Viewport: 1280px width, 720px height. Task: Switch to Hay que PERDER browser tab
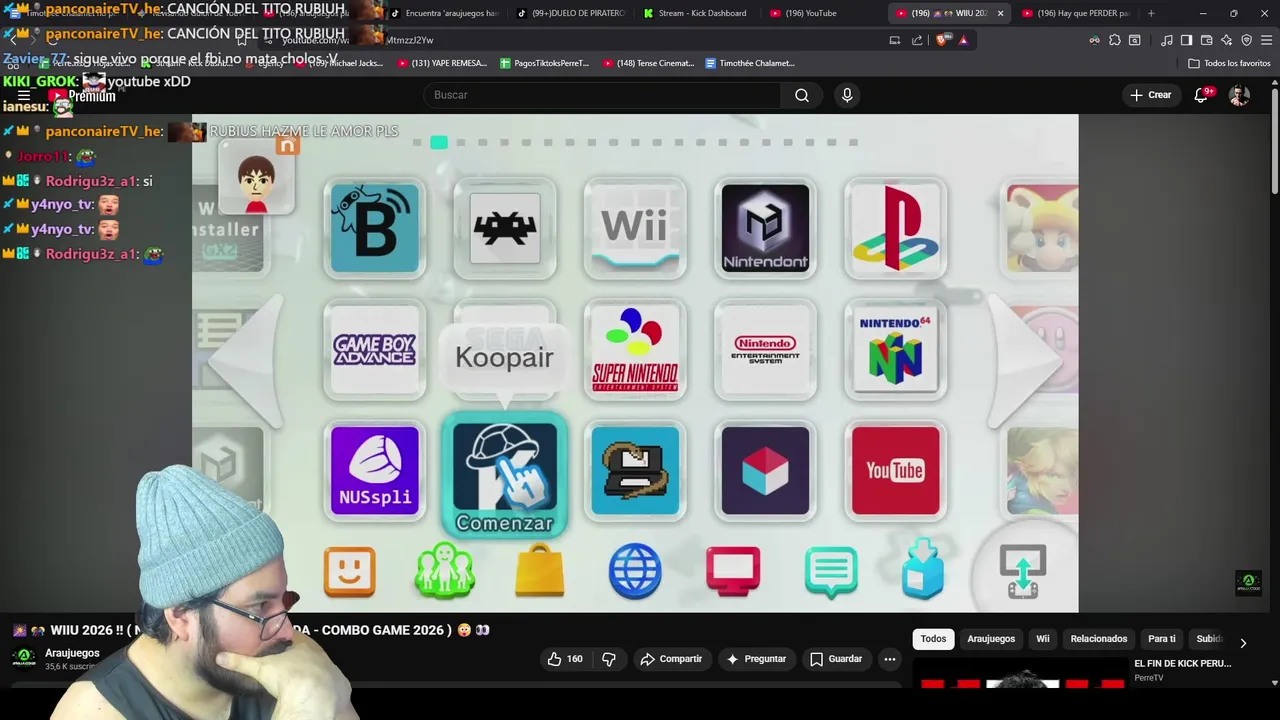(x=1075, y=13)
